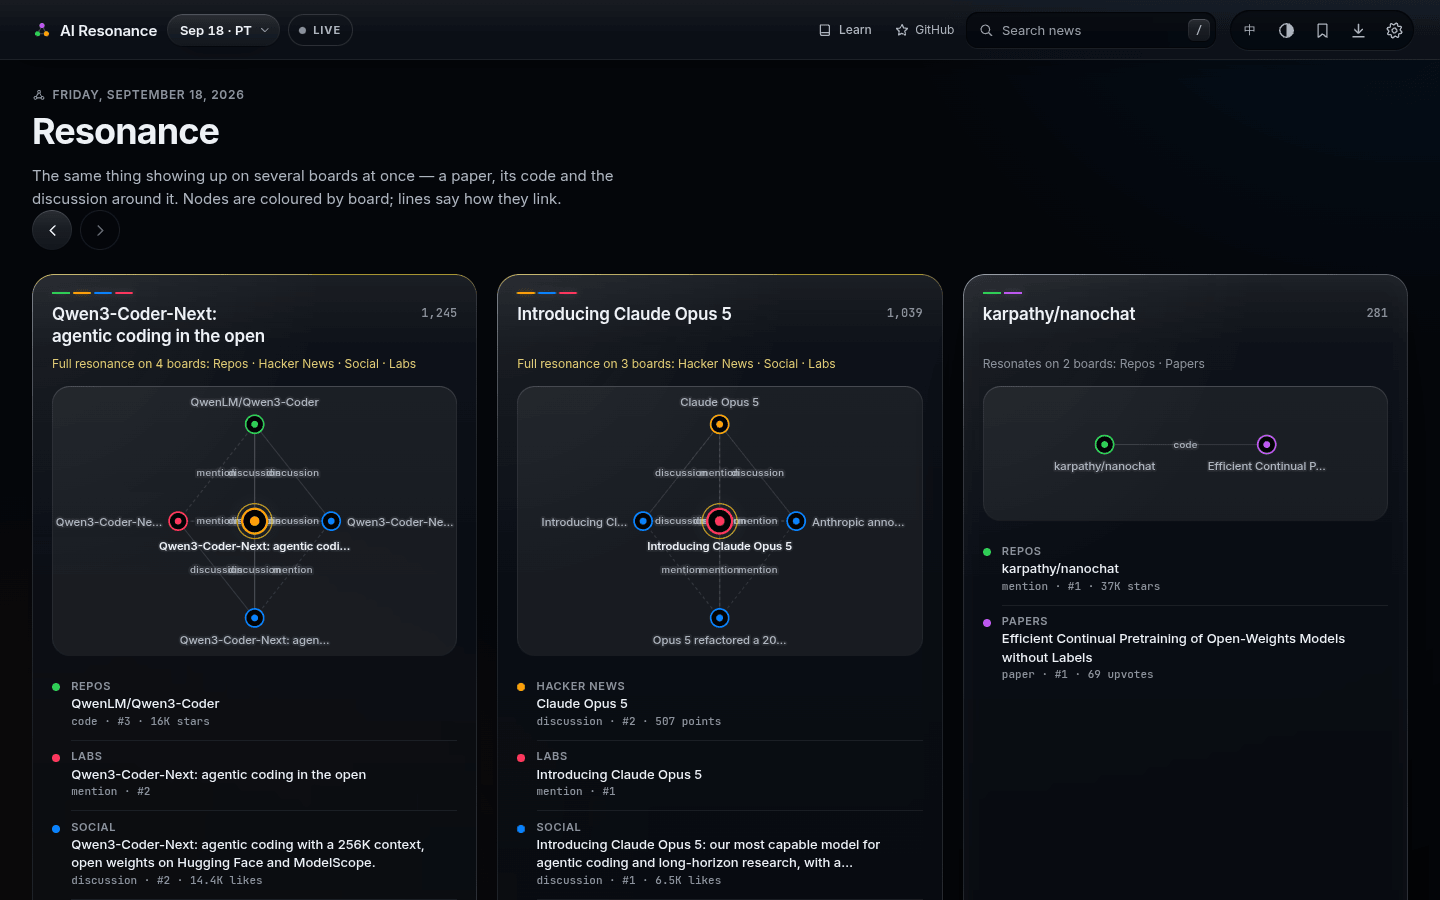Select the central red Introducing Claude Opus 5 node
Image resolution: width=1440 pixels, height=900 pixels.
click(720, 521)
